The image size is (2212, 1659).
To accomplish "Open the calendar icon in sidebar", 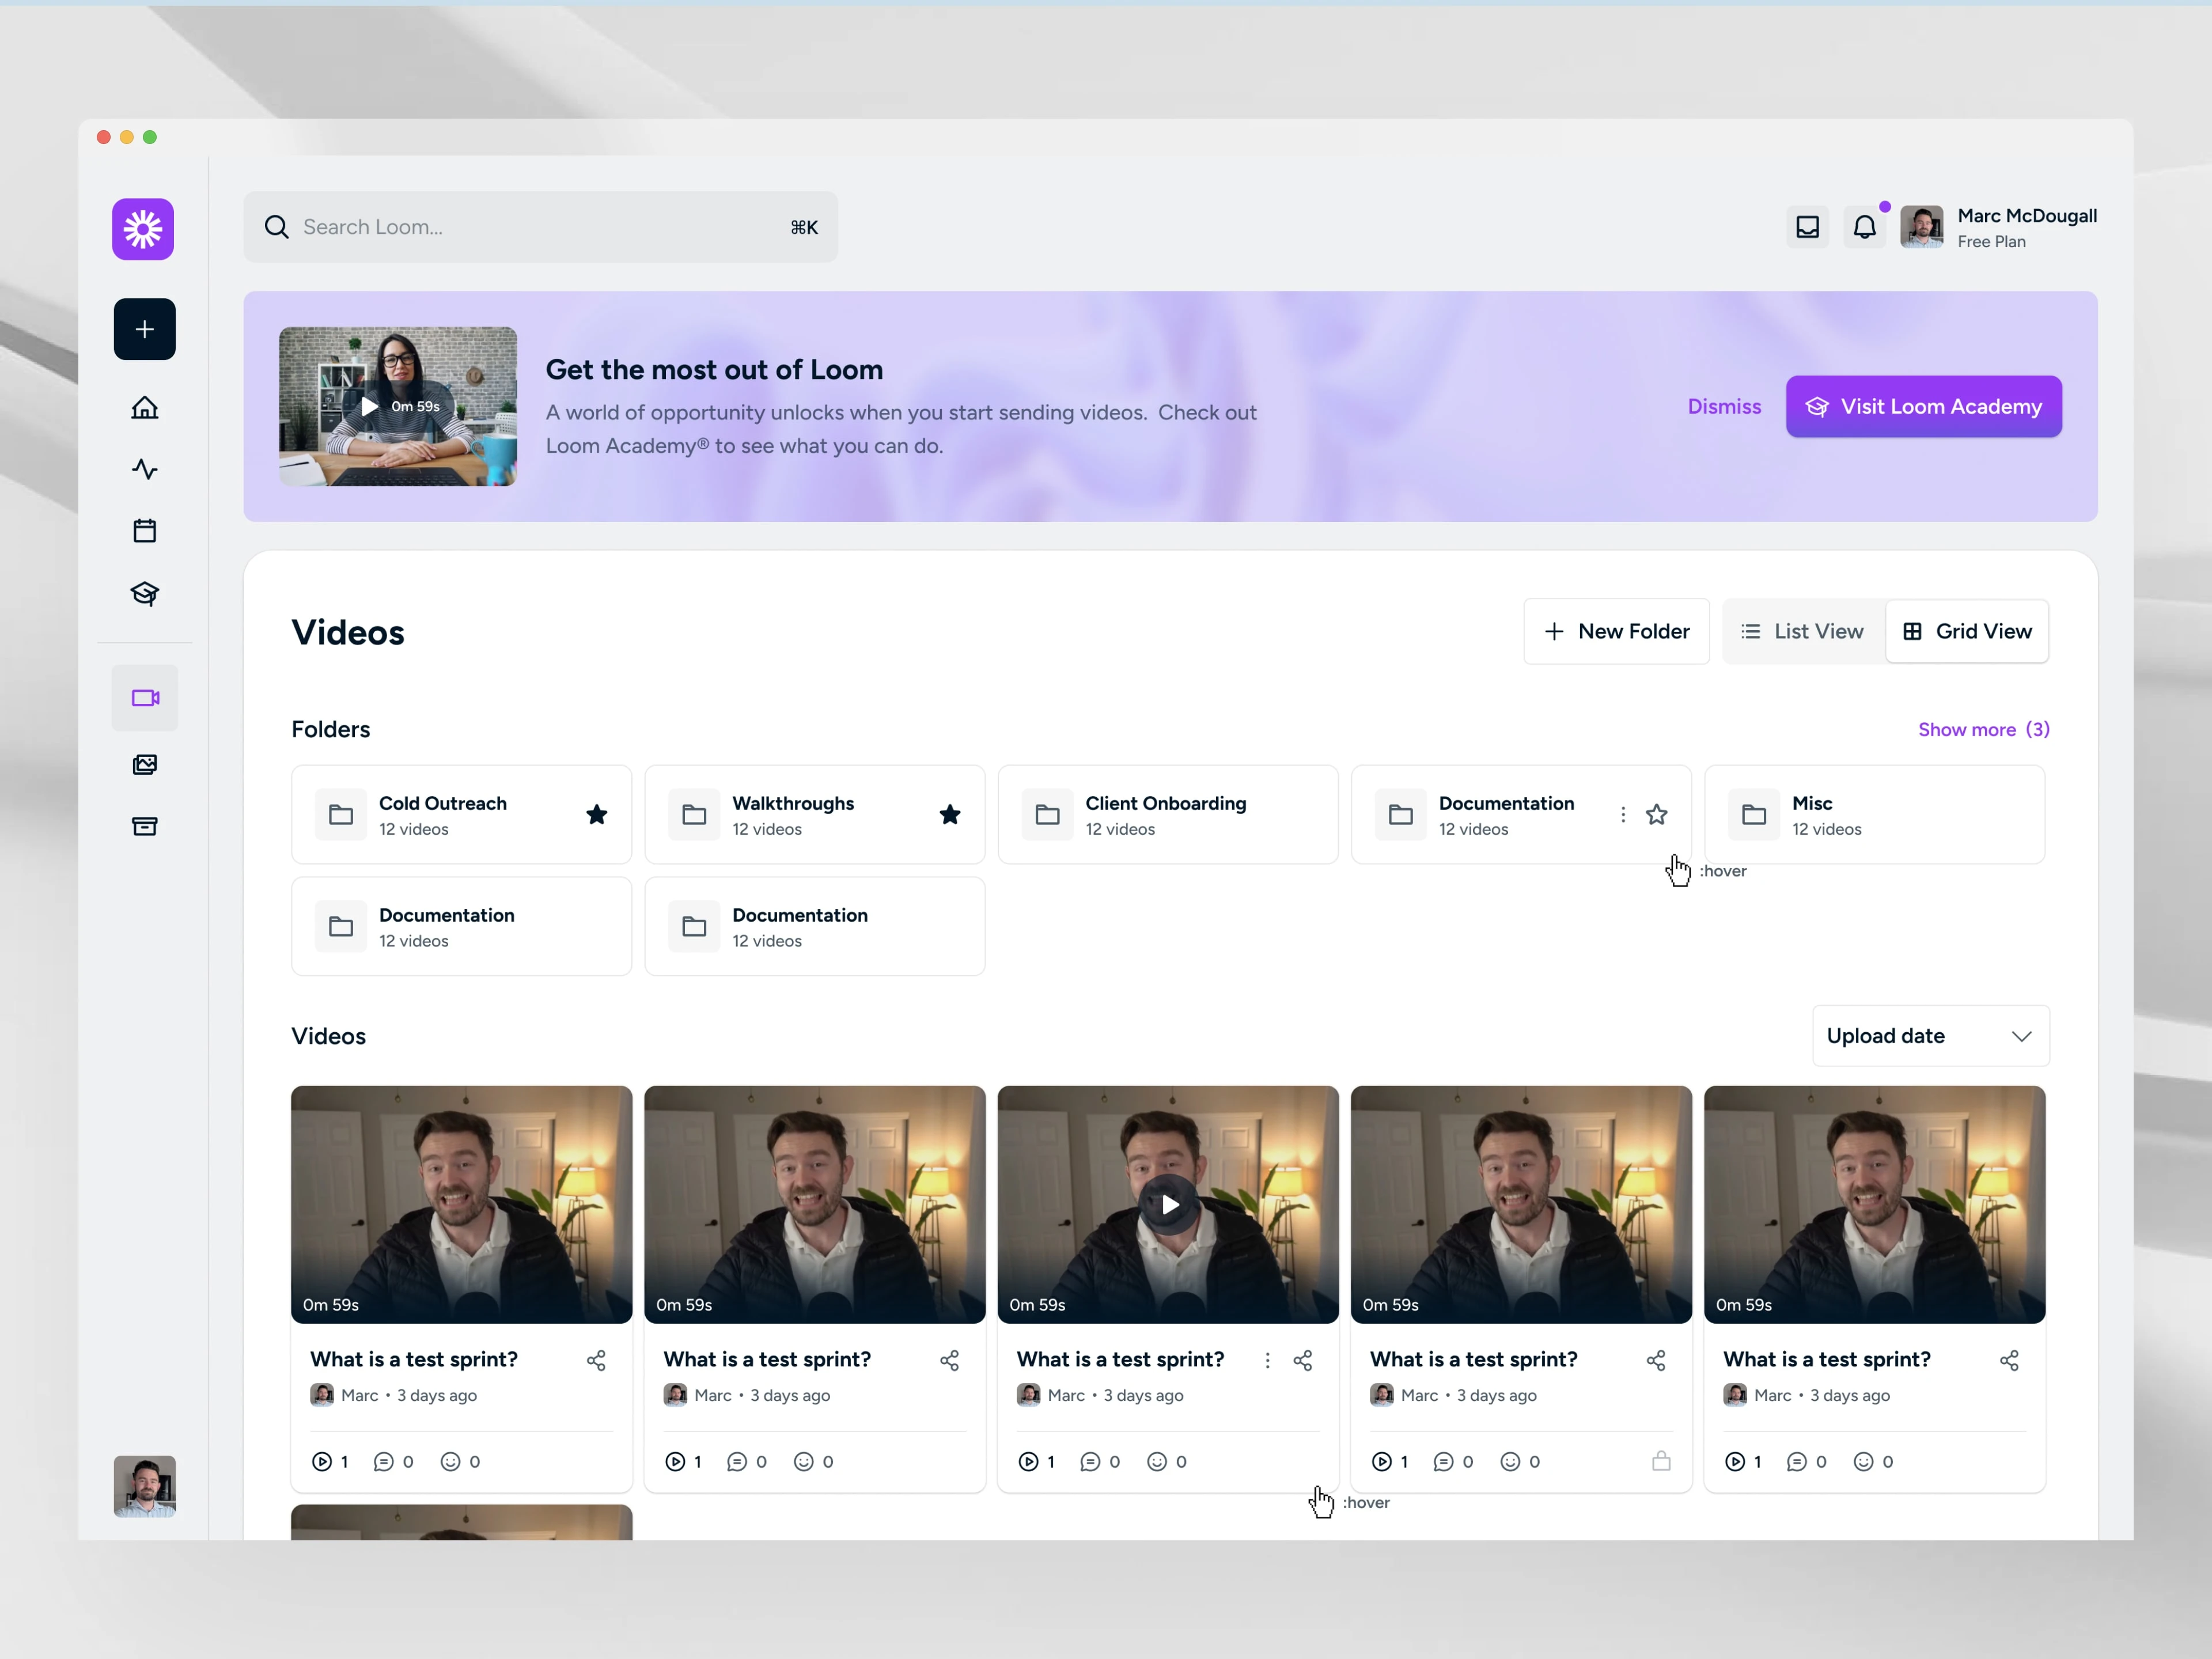I will 144,531.
